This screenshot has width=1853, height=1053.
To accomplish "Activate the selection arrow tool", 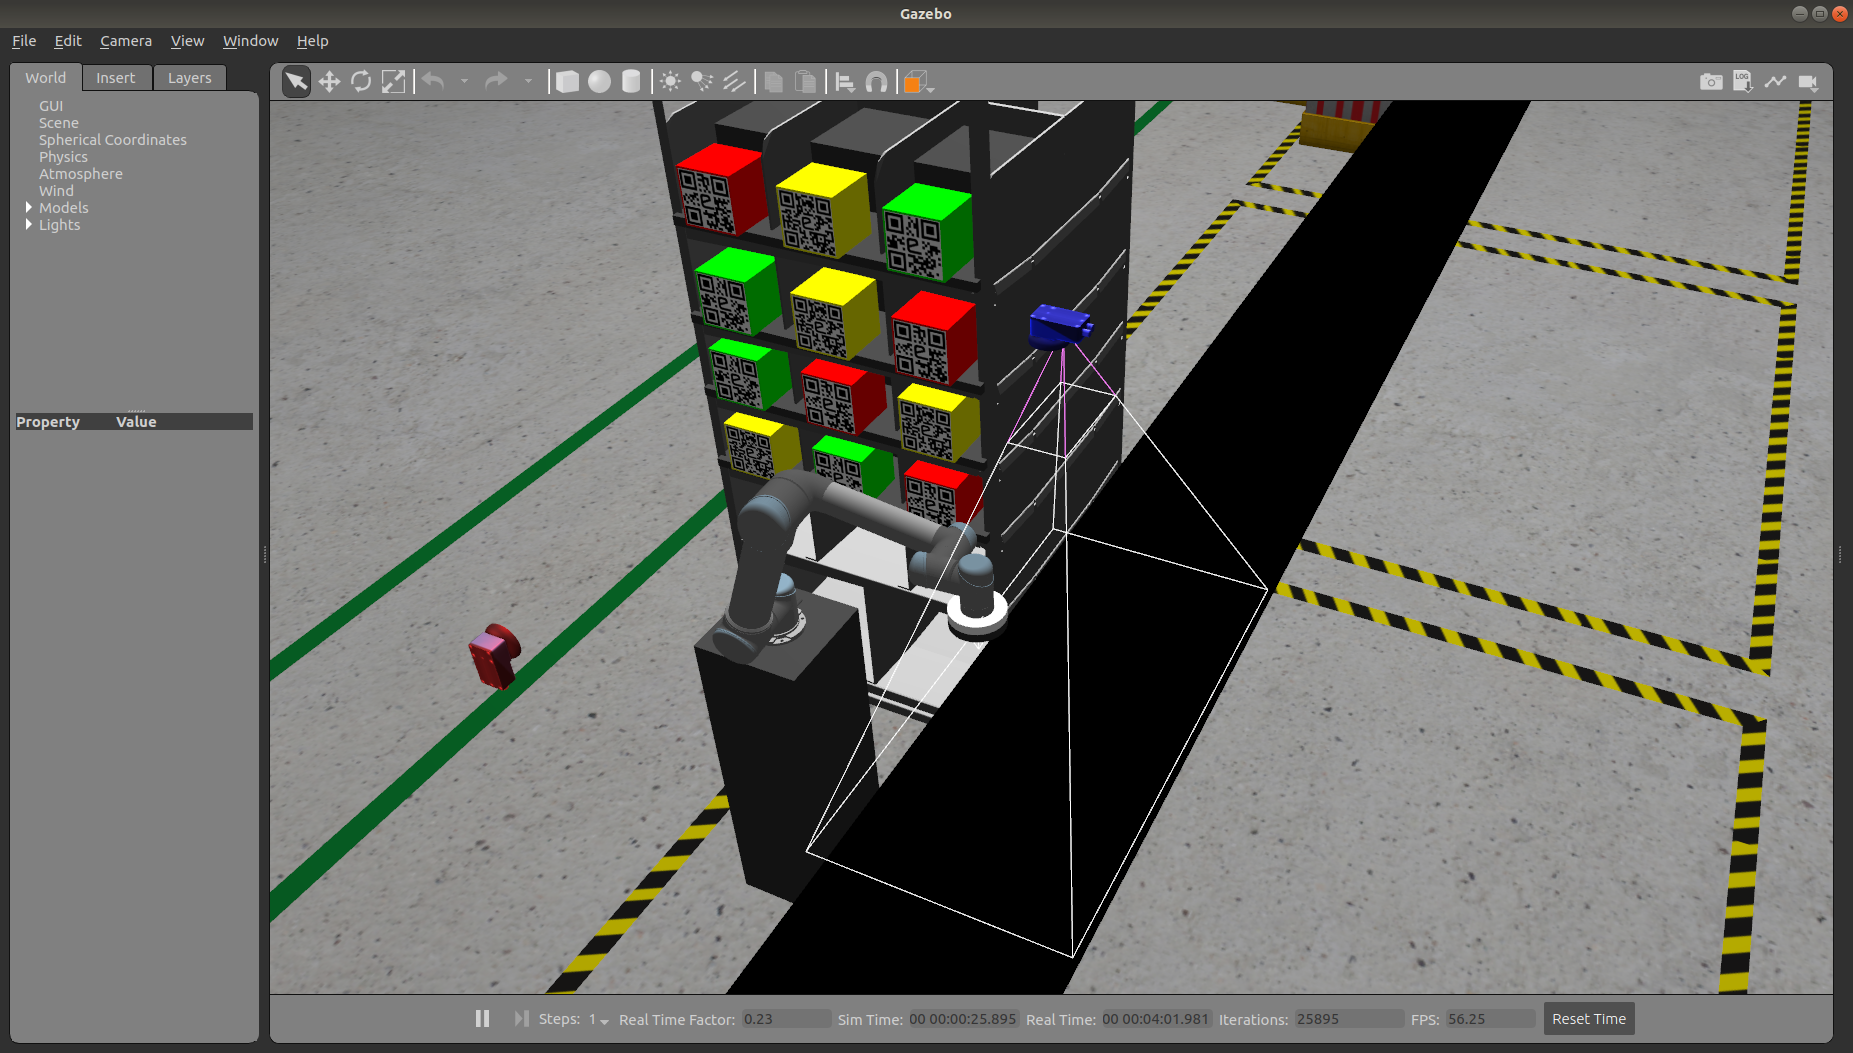I will click(296, 81).
